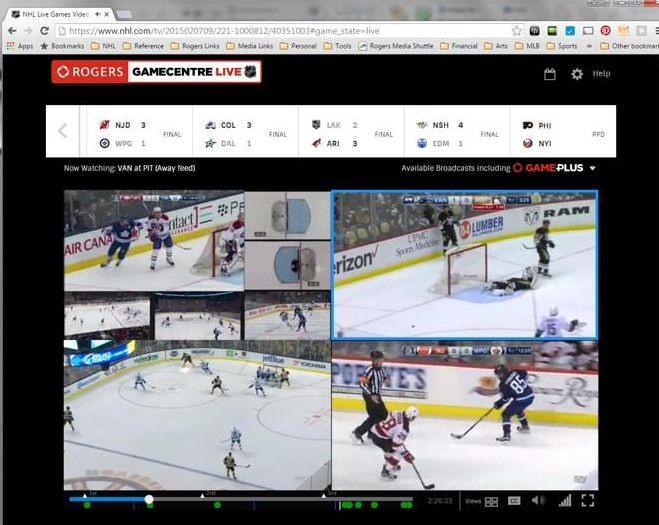This screenshot has height=525, width=659.
Task: Open the schedule calendar icon
Action: click(550, 74)
